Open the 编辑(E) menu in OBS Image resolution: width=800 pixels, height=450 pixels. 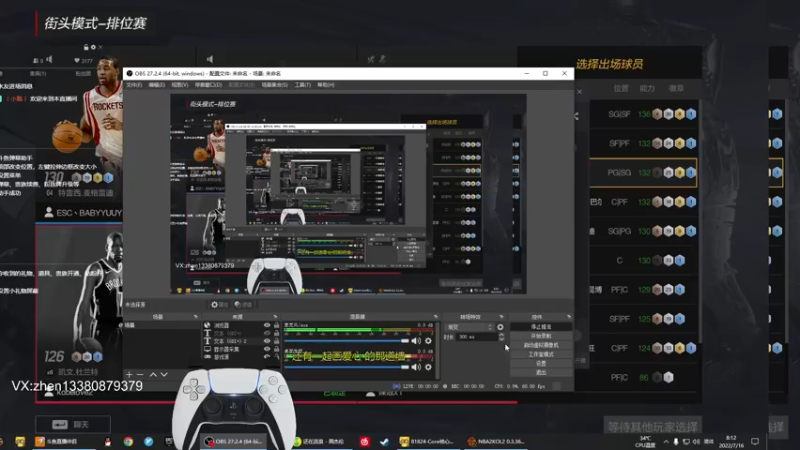click(156, 85)
